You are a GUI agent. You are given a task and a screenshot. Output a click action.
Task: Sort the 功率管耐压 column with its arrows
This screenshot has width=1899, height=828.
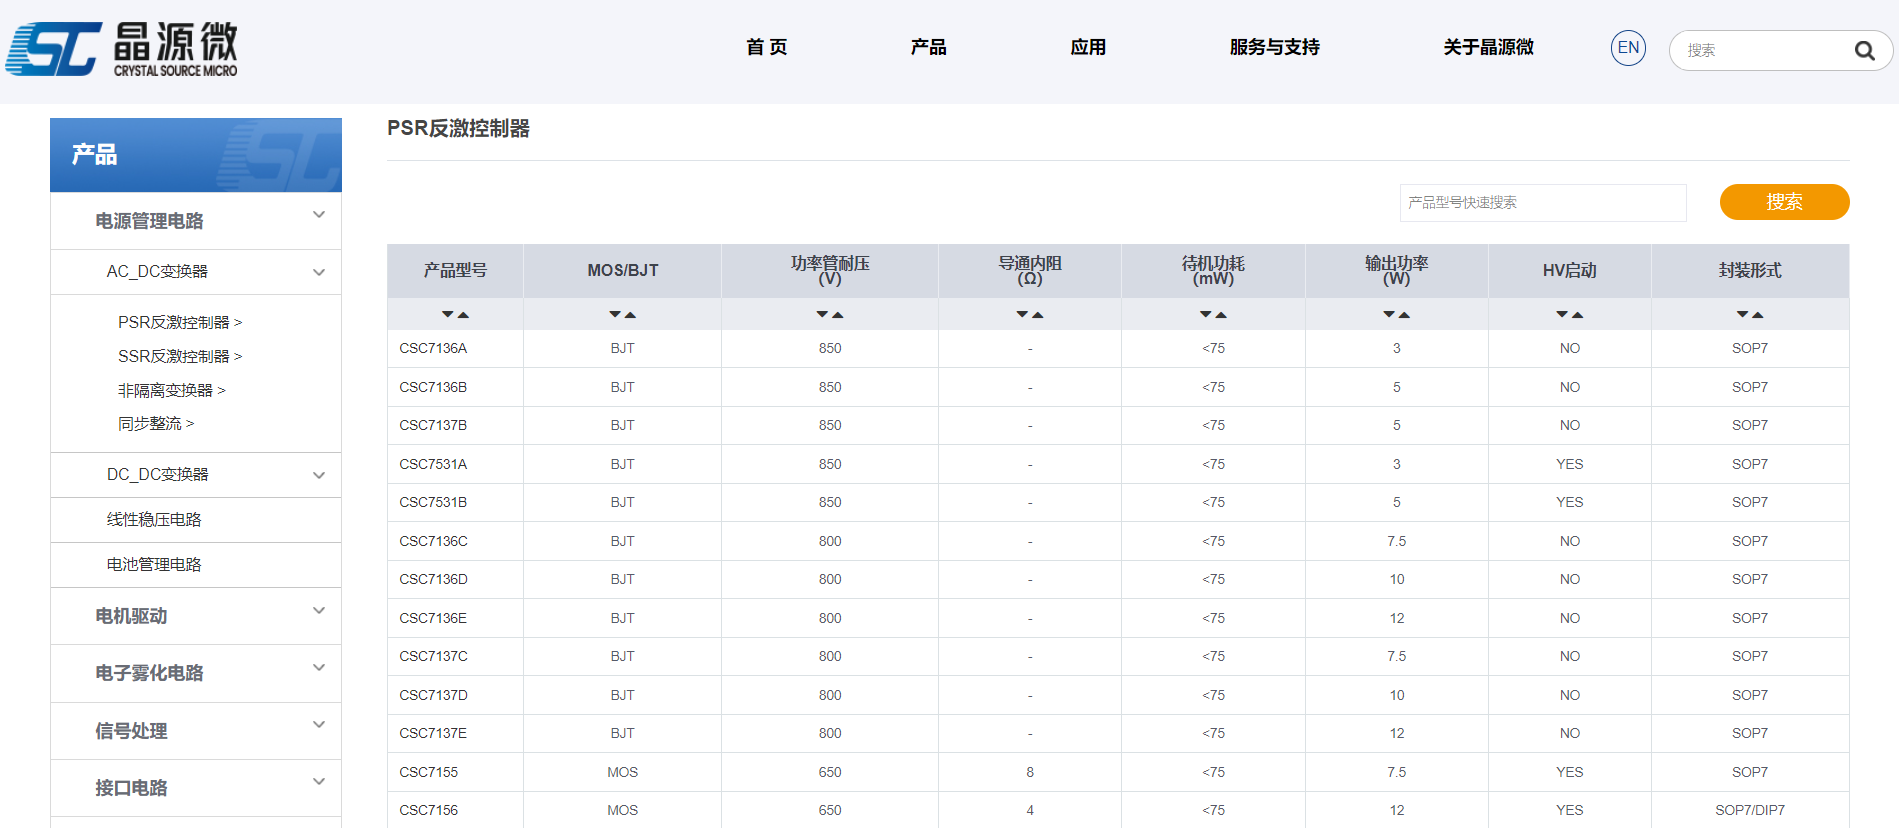click(830, 315)
